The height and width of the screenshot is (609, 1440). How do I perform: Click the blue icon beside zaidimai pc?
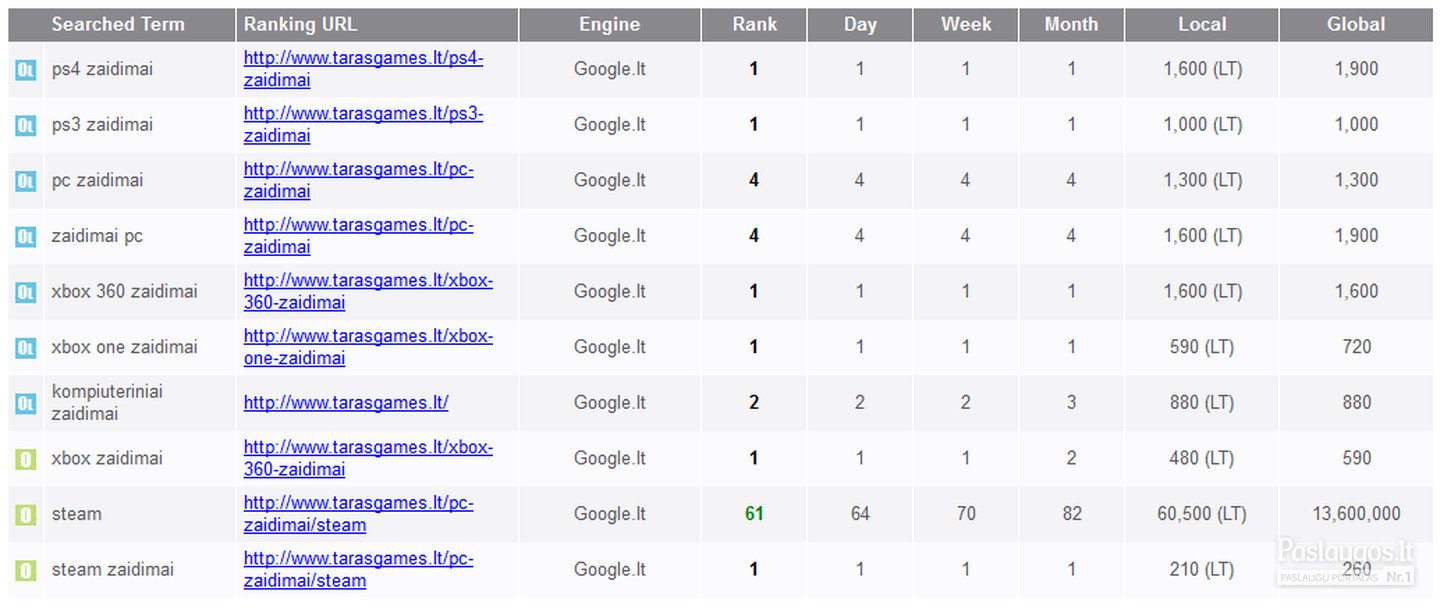tap(25, 237)
